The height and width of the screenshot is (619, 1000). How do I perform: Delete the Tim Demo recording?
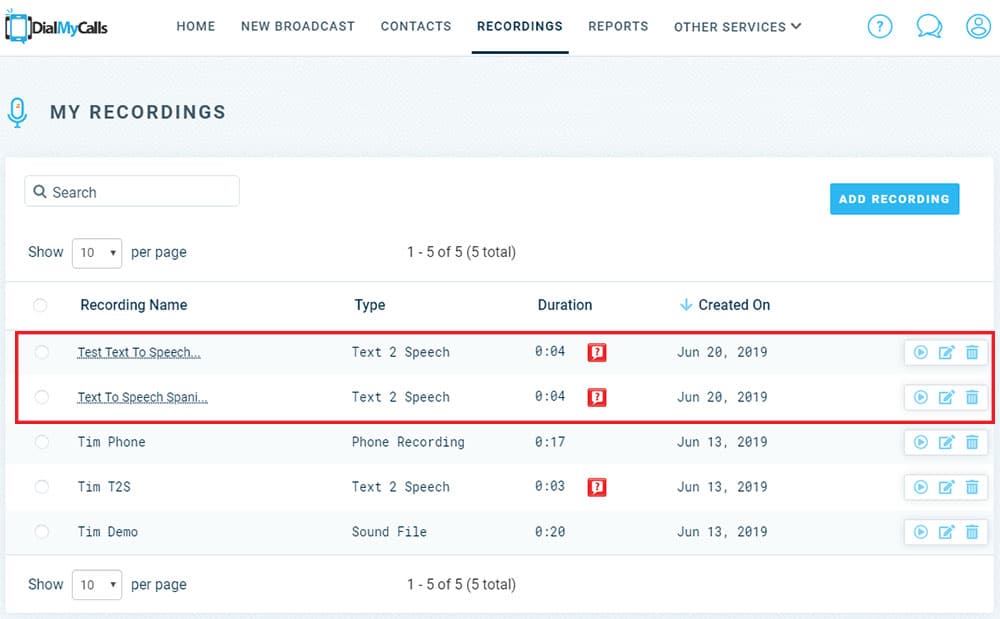(x=971, y=532)
